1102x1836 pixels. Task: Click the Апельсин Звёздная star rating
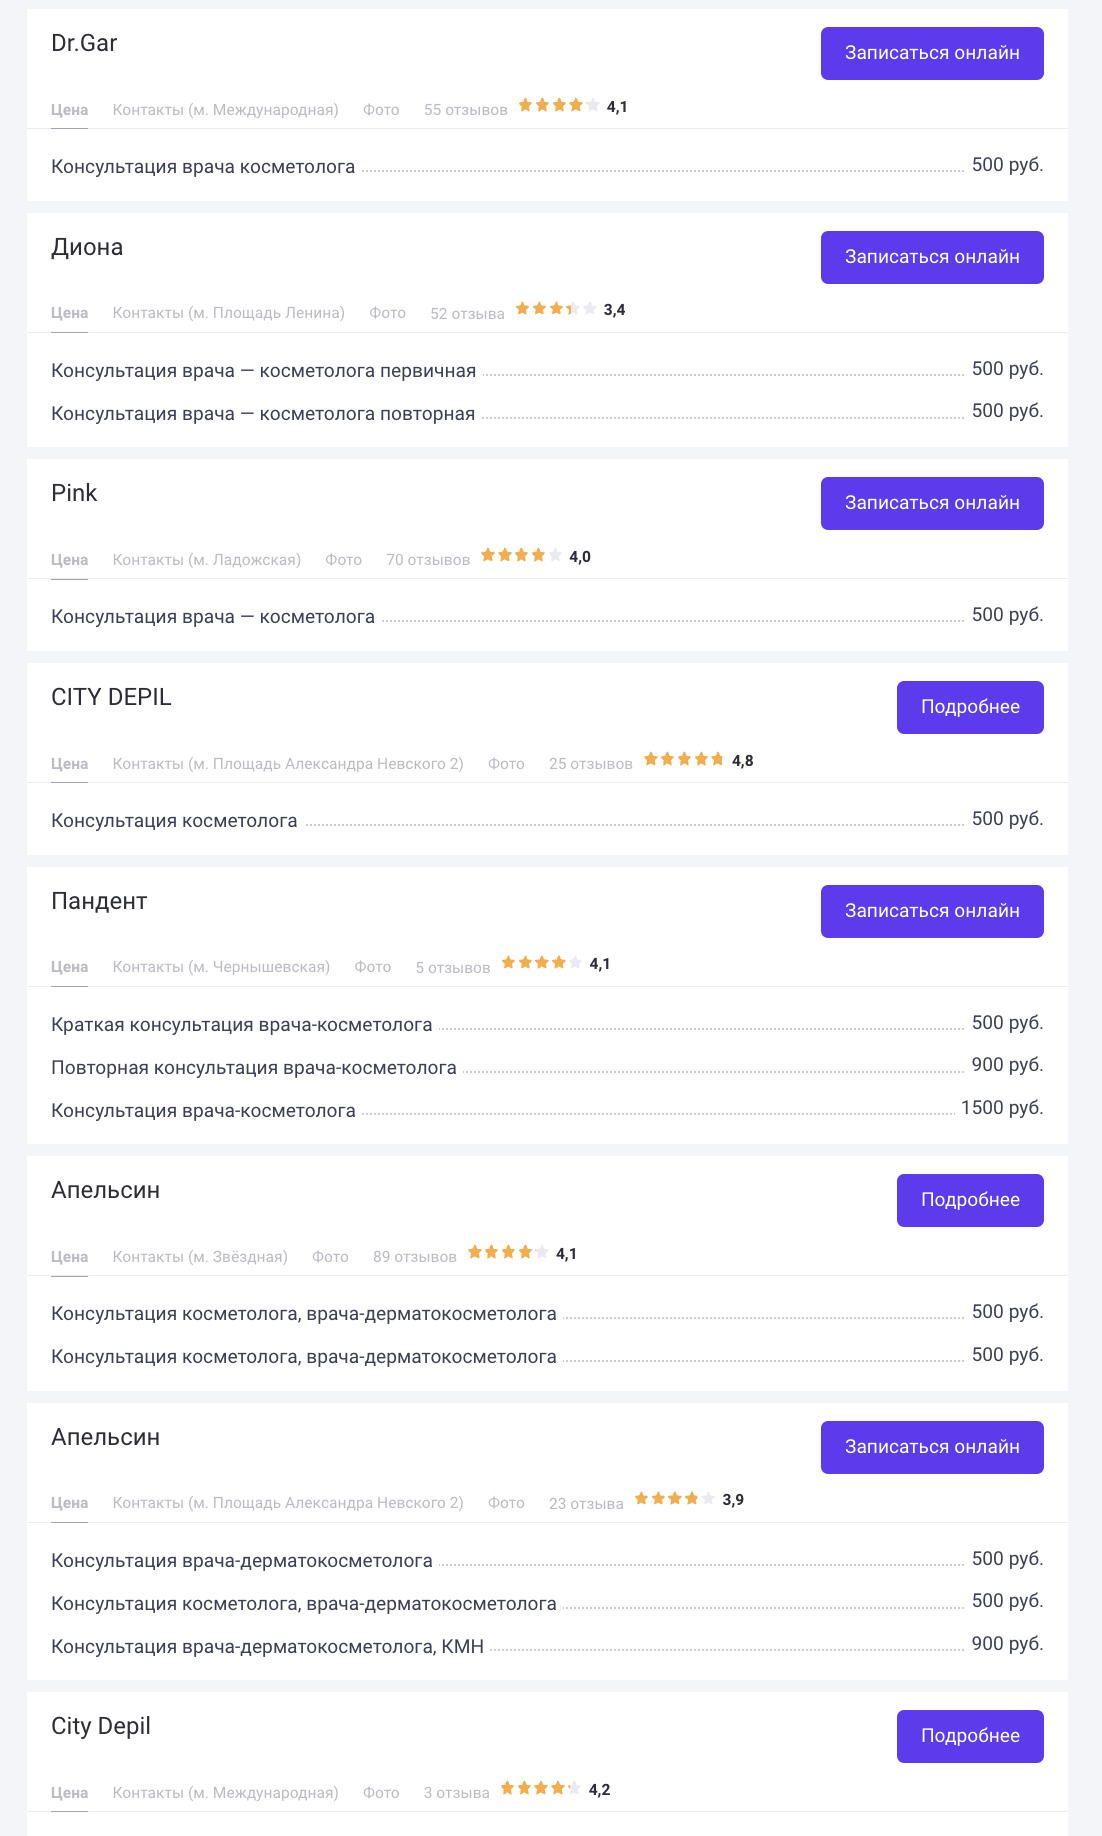508,1253
